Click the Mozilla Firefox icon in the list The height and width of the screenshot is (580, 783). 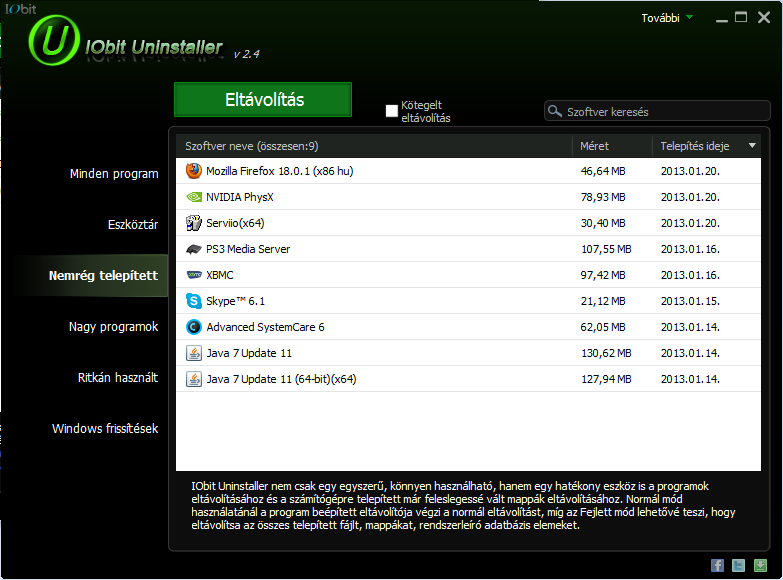click(194, 171)
